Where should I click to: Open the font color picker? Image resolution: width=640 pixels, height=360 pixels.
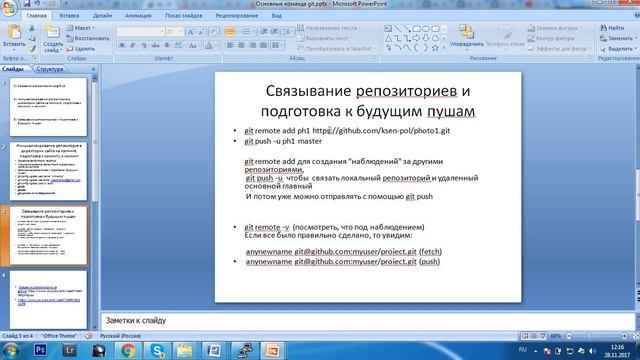pos(209,45)
